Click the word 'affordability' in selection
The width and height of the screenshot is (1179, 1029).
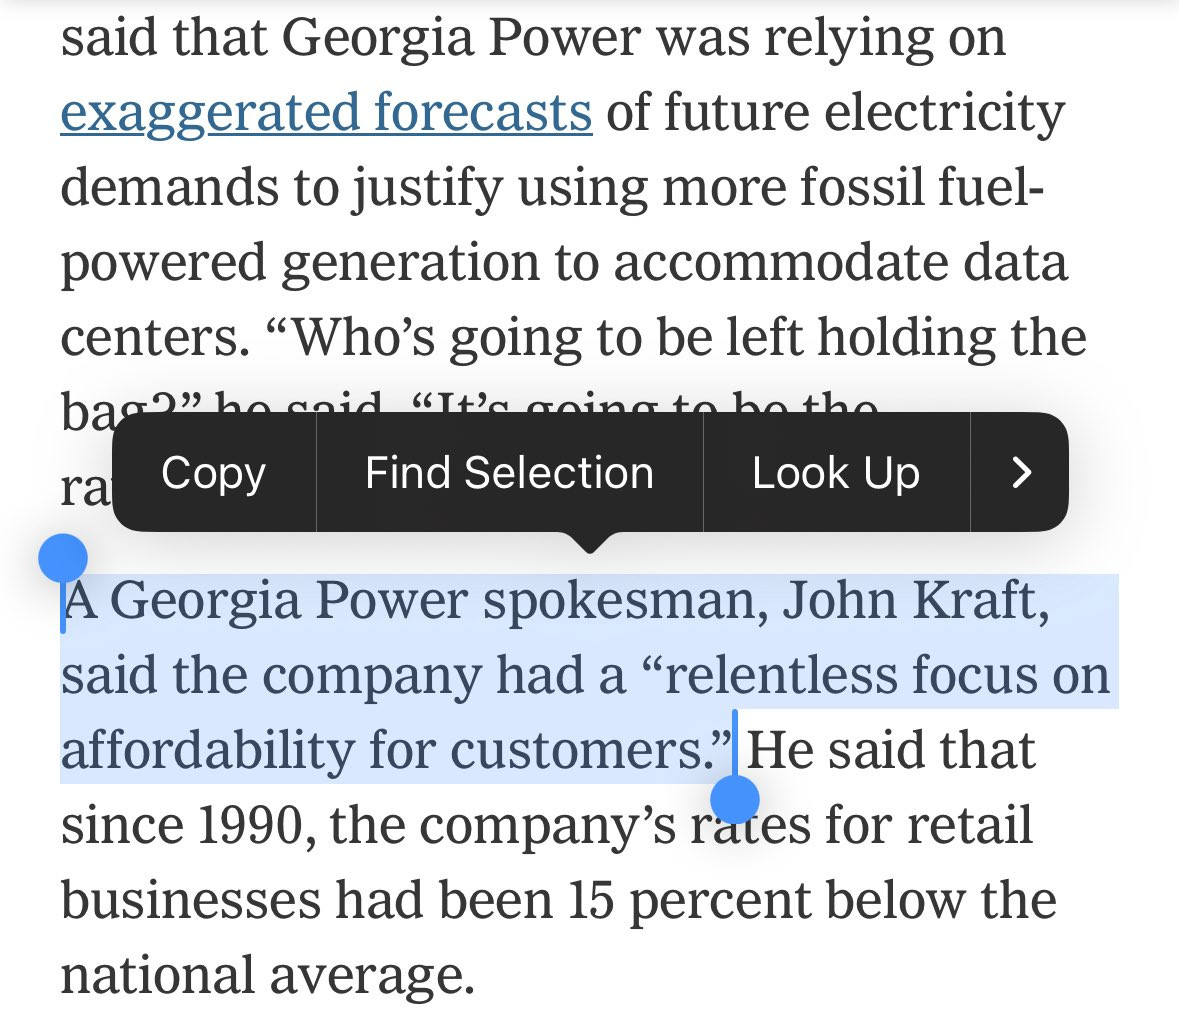tap(208, 752)
